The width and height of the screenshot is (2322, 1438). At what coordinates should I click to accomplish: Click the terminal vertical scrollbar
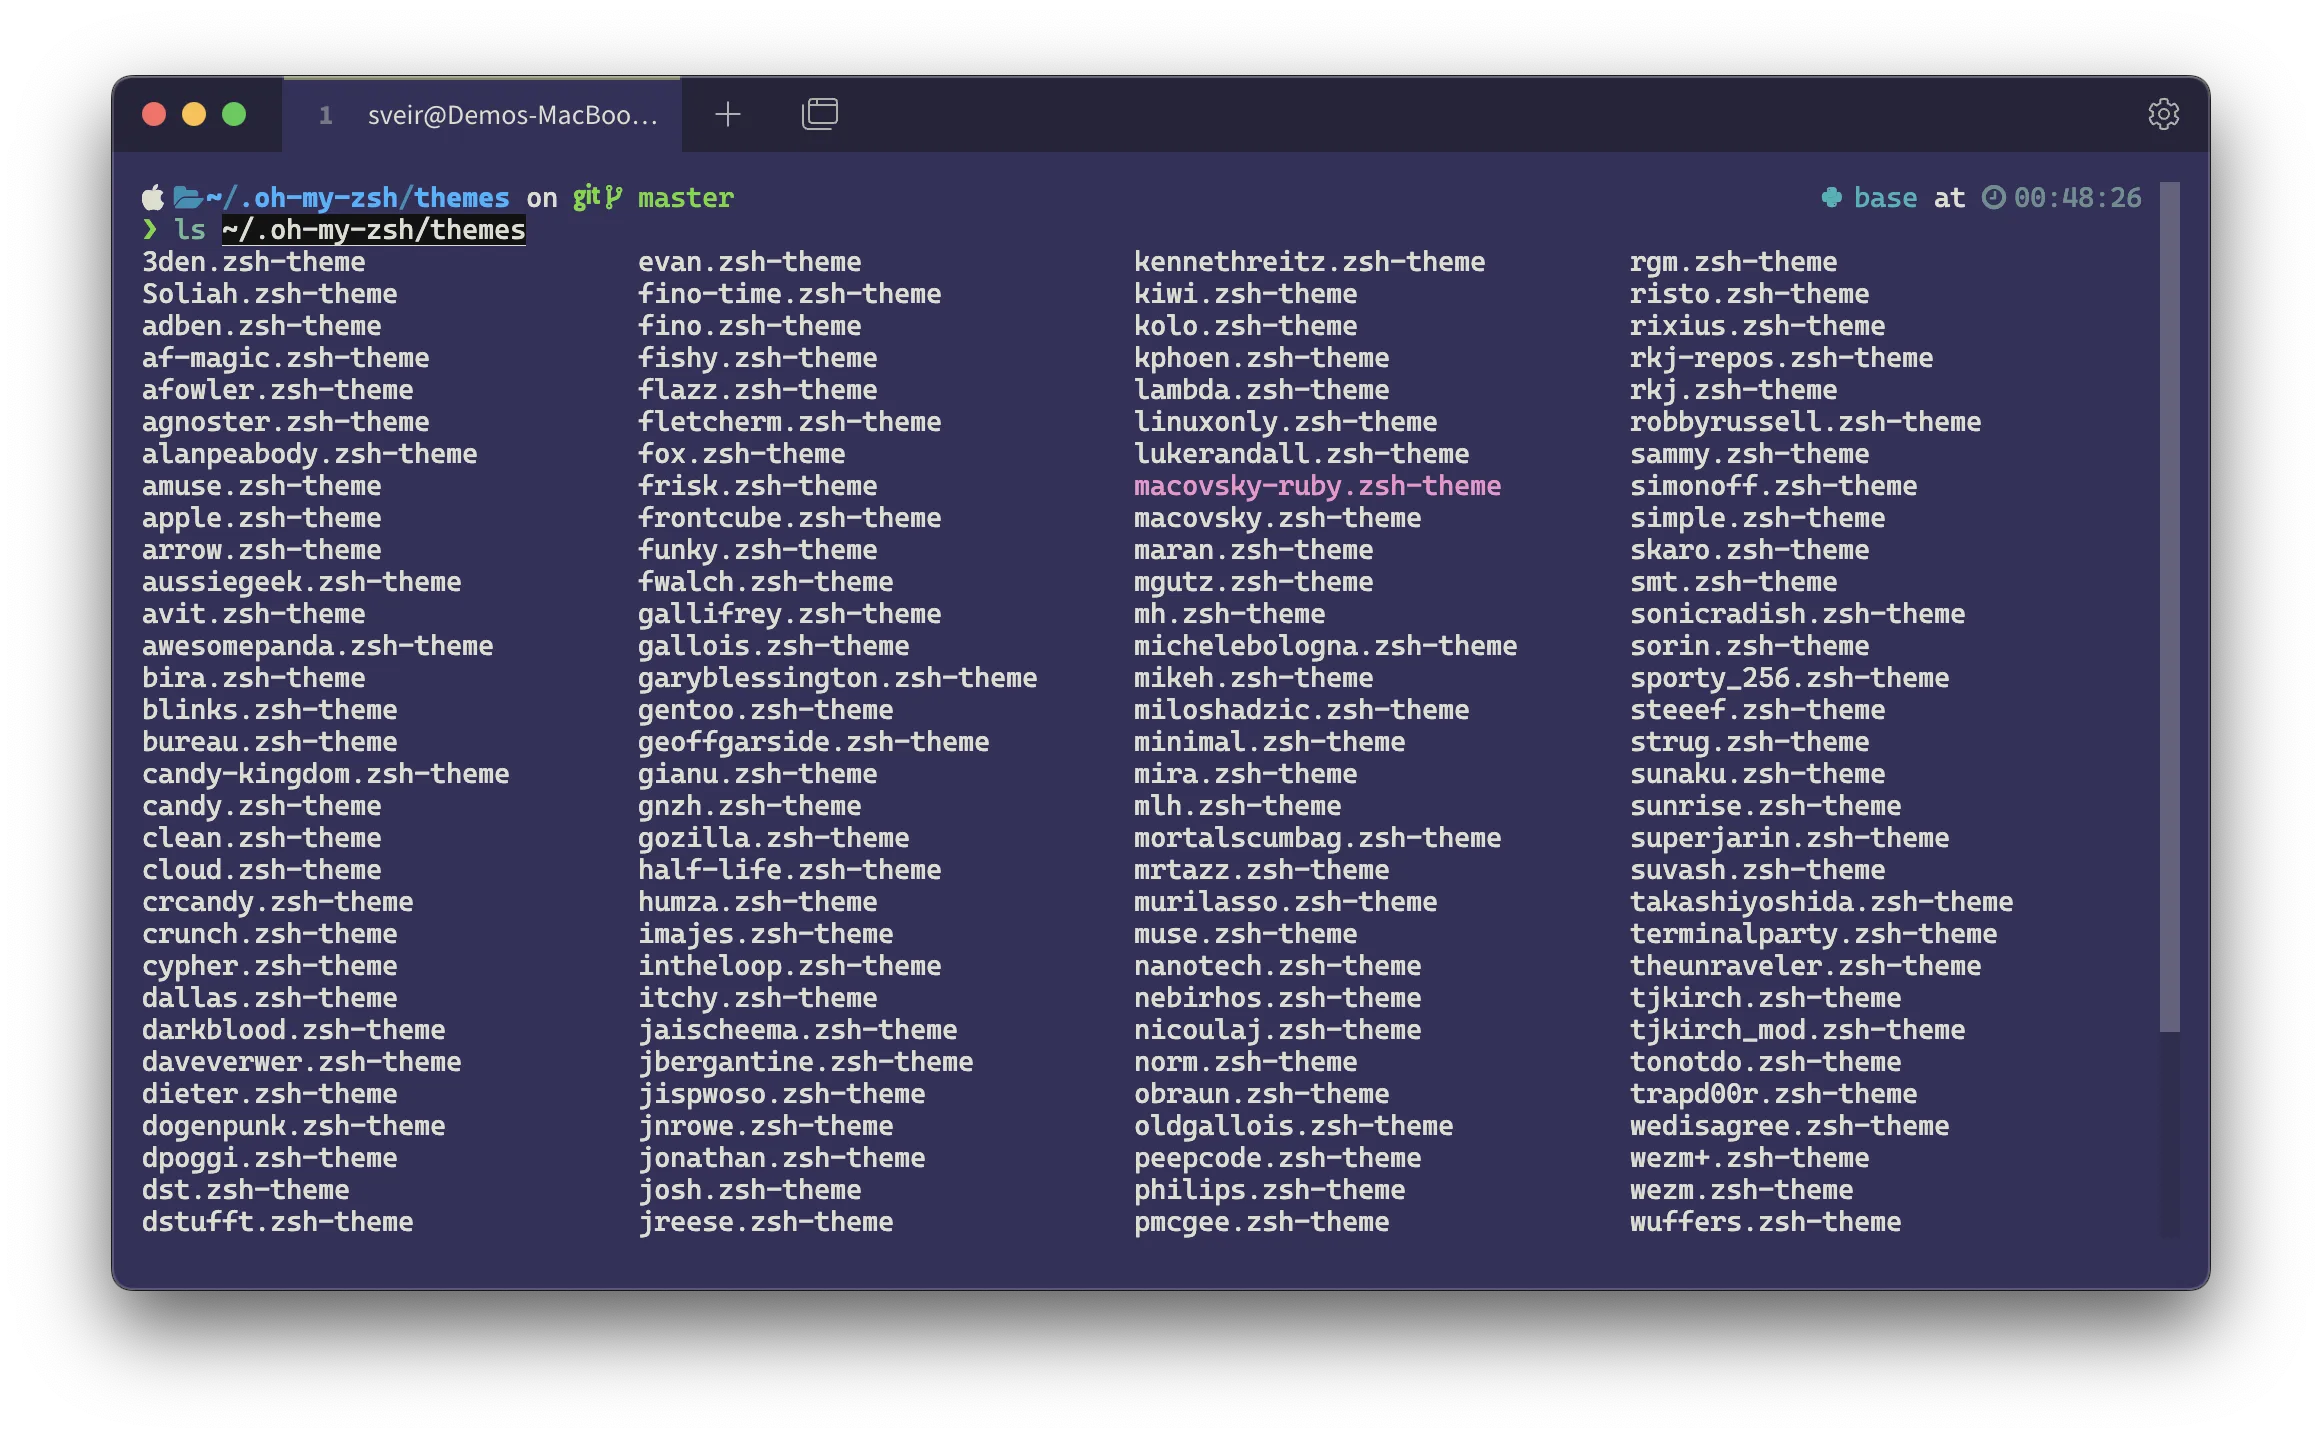tap(2169, 606)
